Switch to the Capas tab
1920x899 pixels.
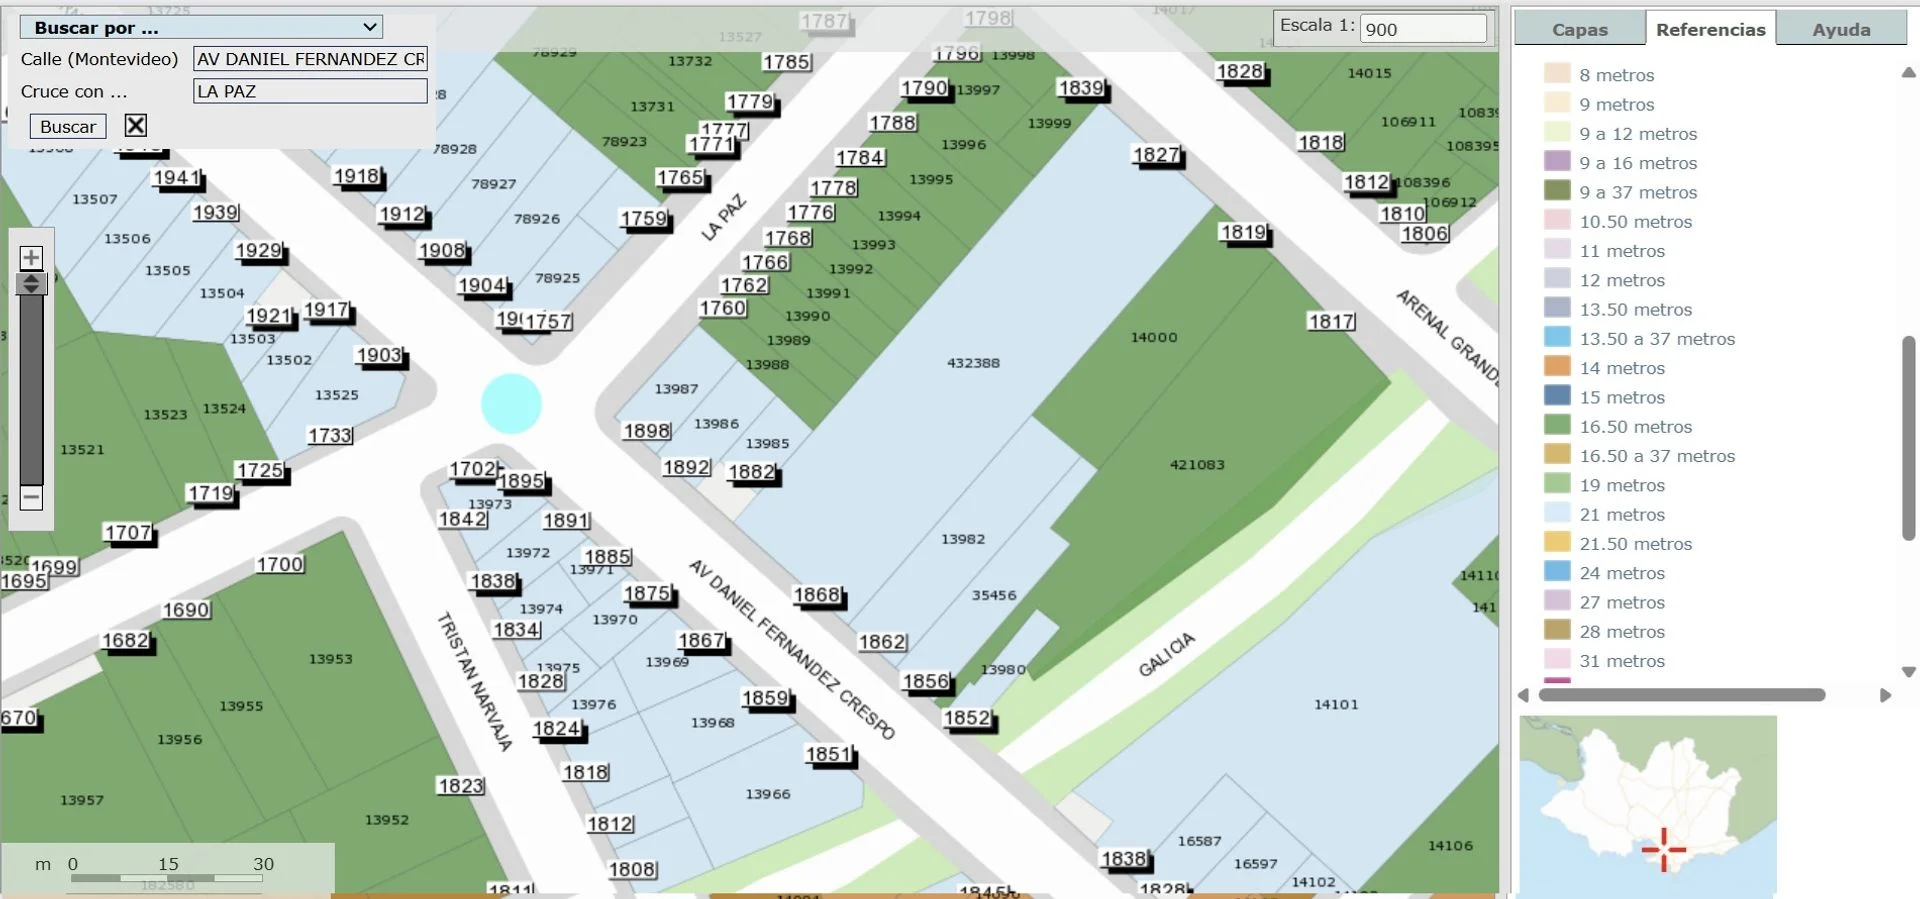click(1579, 29)
